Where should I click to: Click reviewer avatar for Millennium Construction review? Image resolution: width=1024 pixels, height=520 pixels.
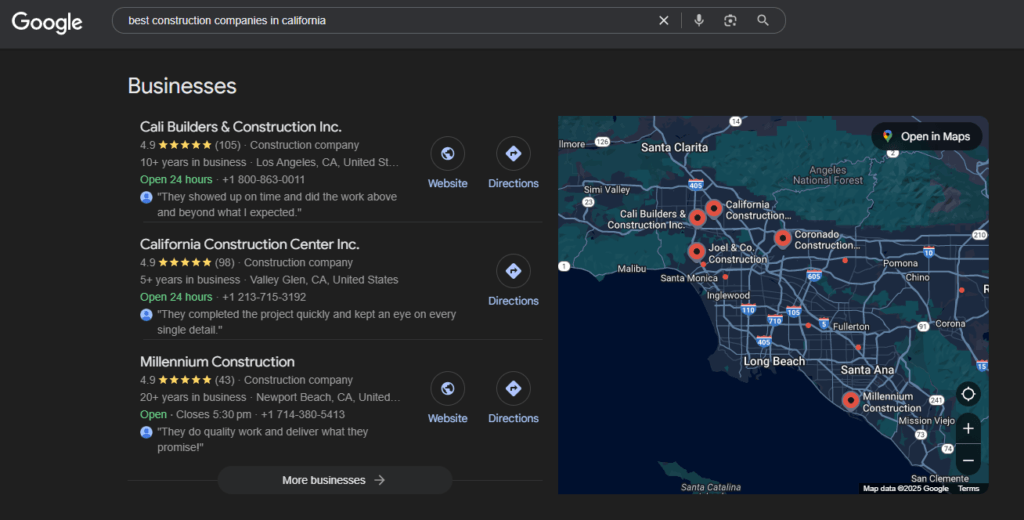146,432
